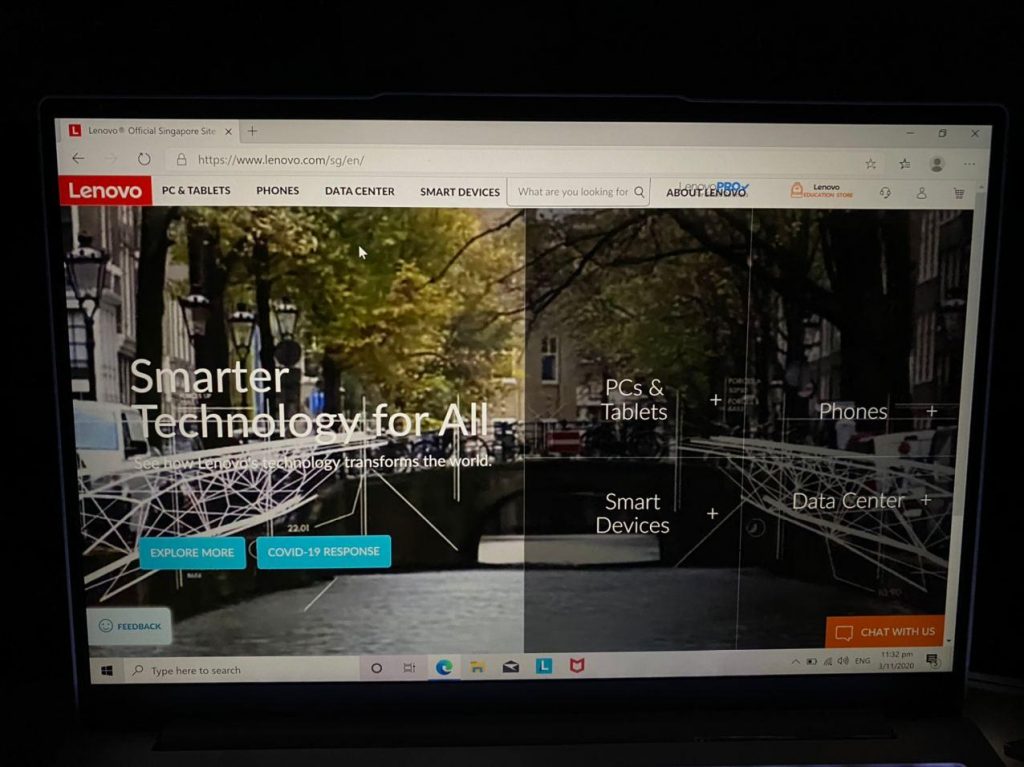
Task: Reload the page with the refresh icon
Action: [144, 159]
